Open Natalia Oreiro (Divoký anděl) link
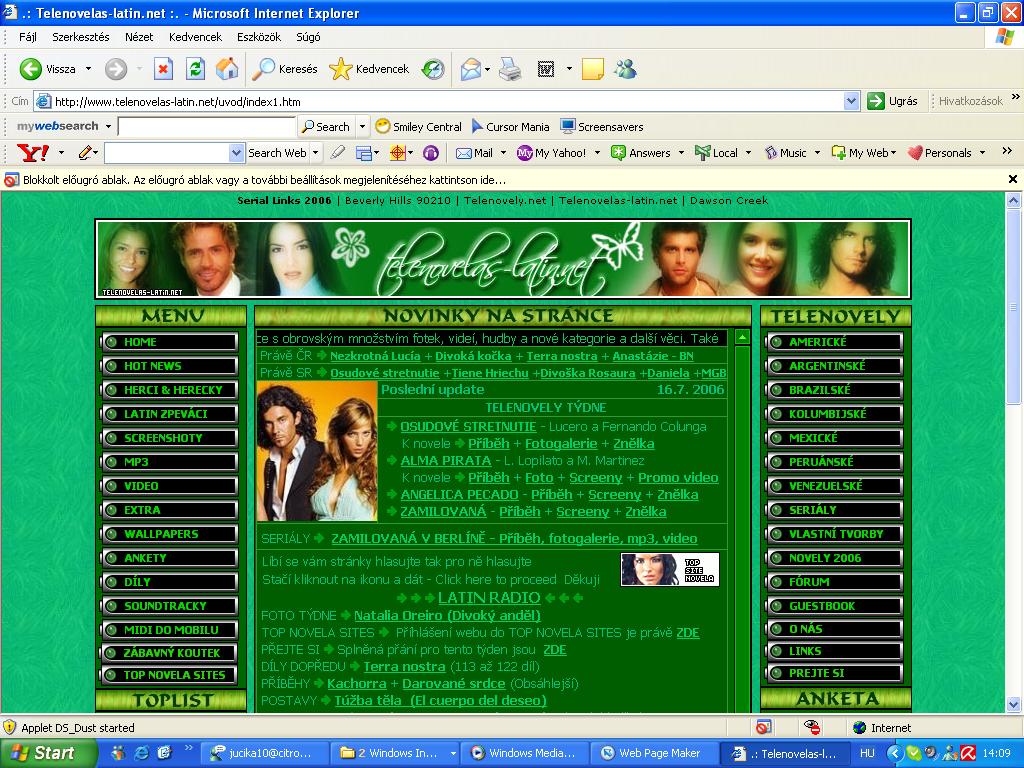1024x768 pixels. [x=447, y=615]
